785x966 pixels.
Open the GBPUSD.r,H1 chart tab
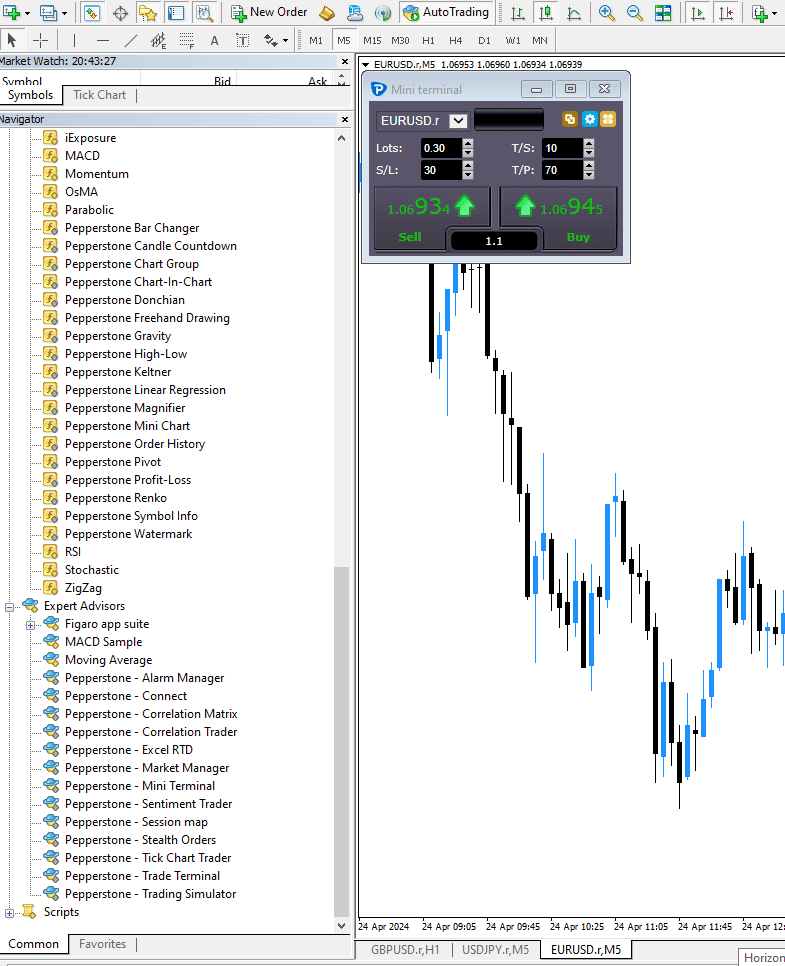tap(405, 949)
